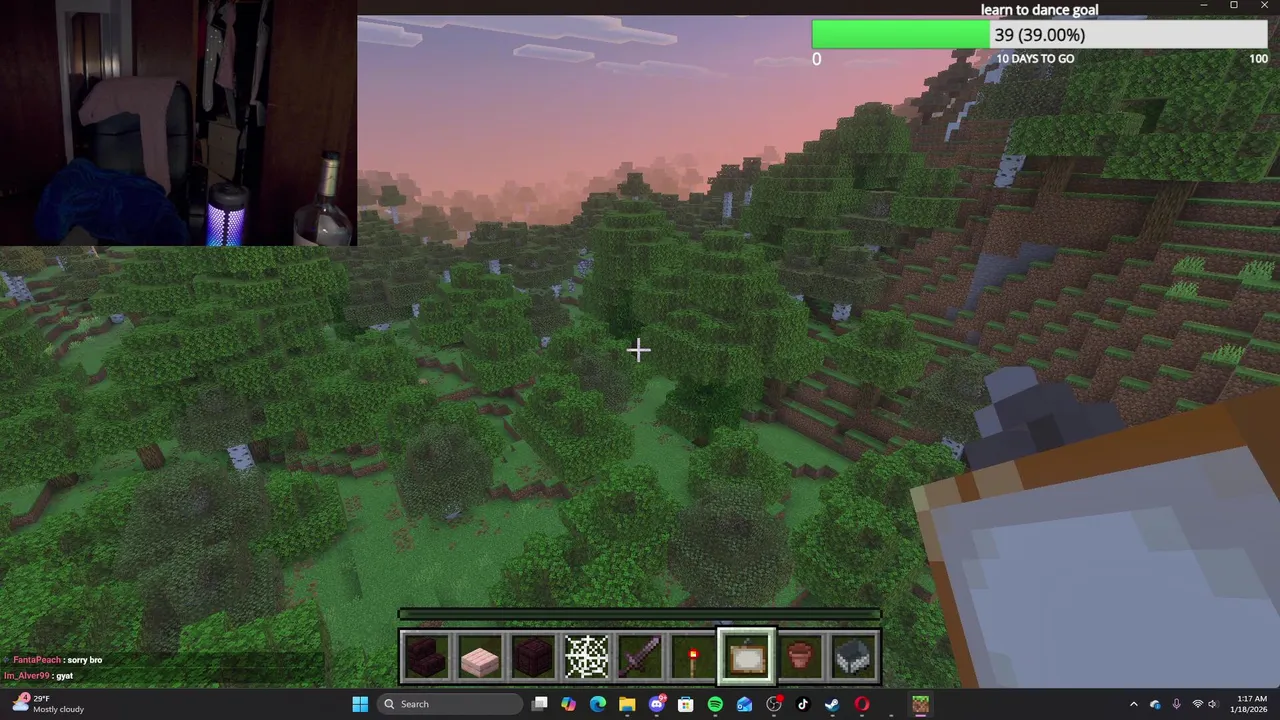Select the anvil hotbar slot

[x=852, y=657]
